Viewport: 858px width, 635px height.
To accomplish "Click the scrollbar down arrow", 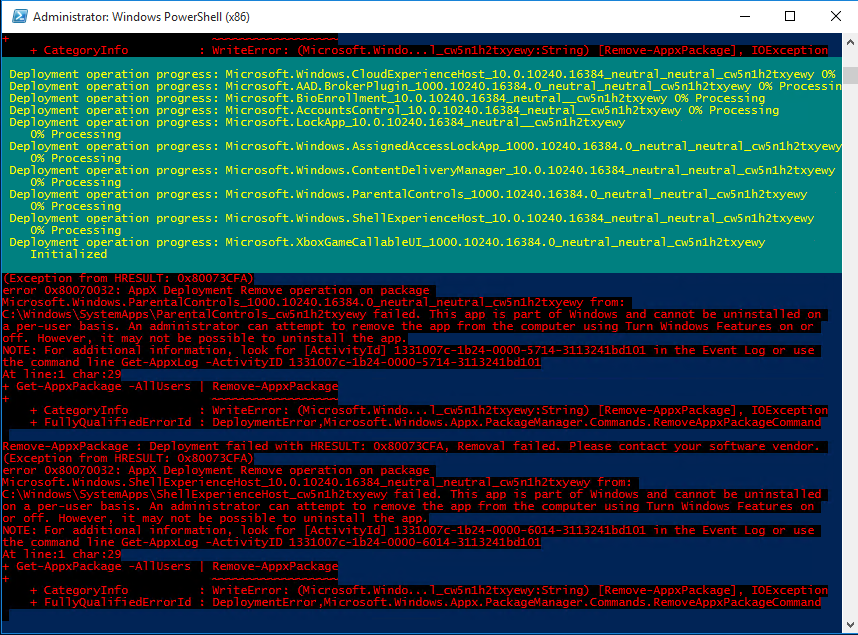I will [x=850, y=625].
